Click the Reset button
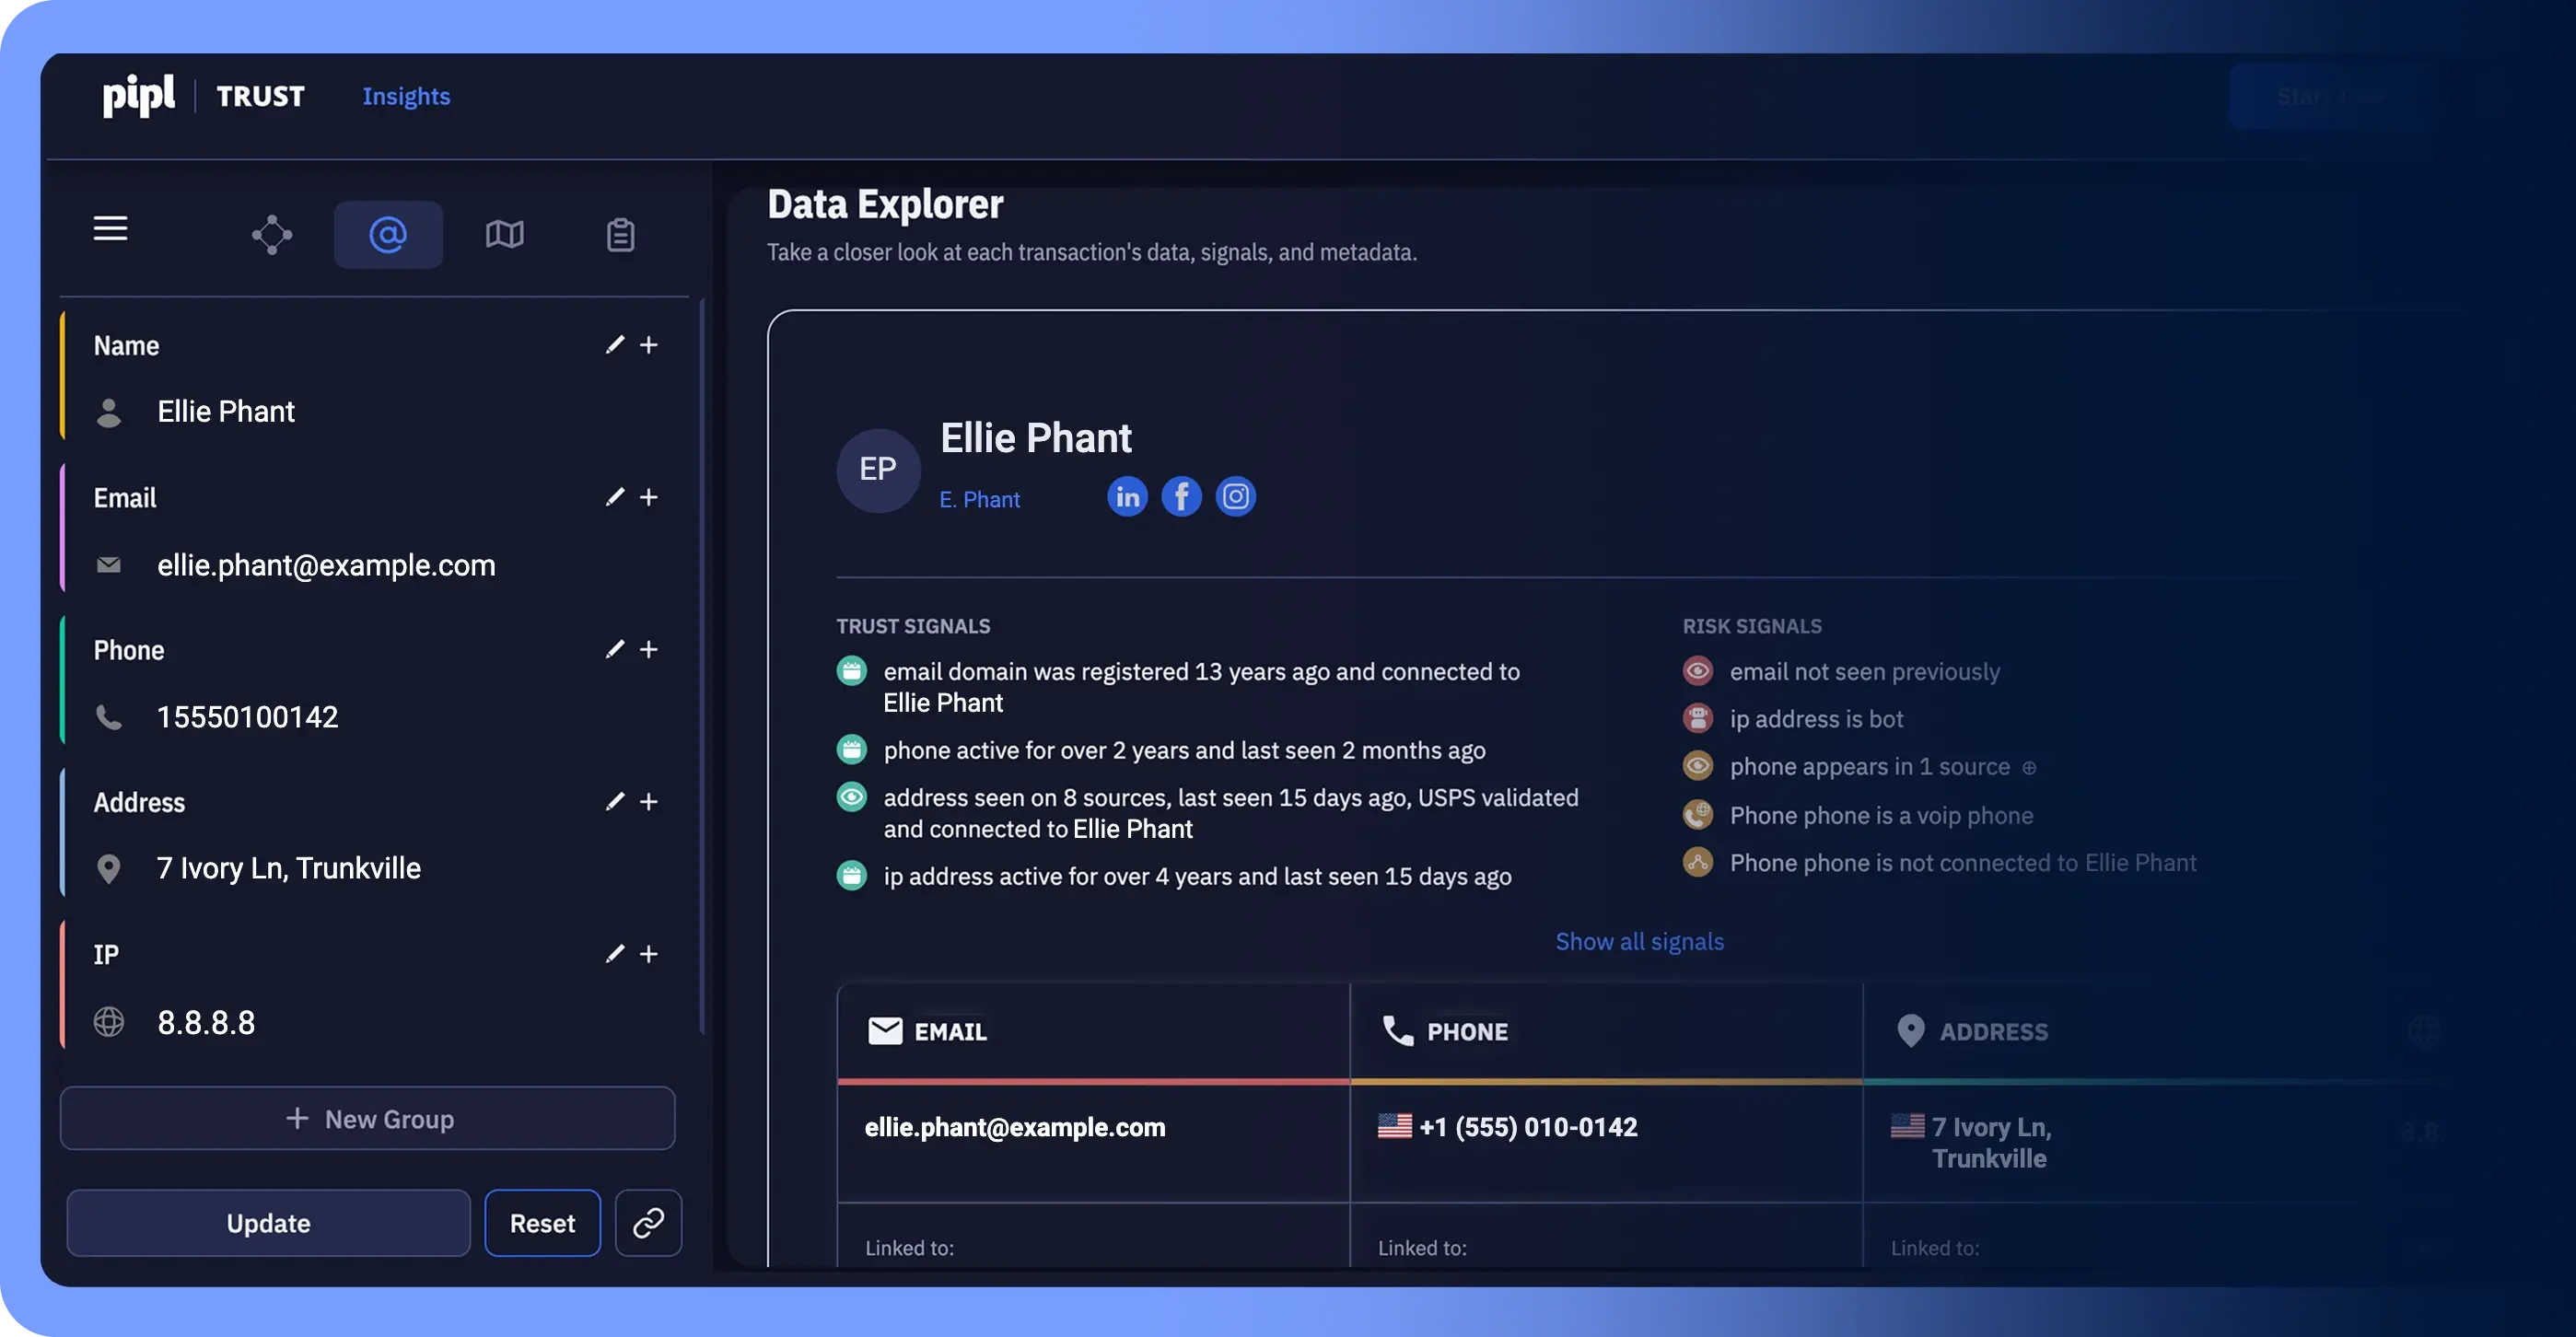2576x1337 pixels. pos(542,1222)
